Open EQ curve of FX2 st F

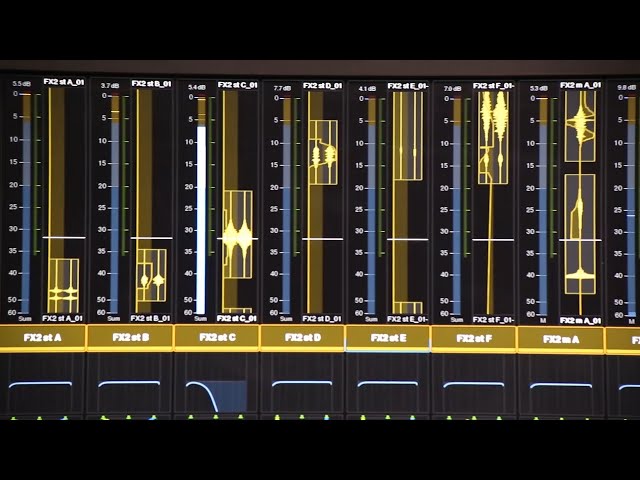(x=474, y=385)
